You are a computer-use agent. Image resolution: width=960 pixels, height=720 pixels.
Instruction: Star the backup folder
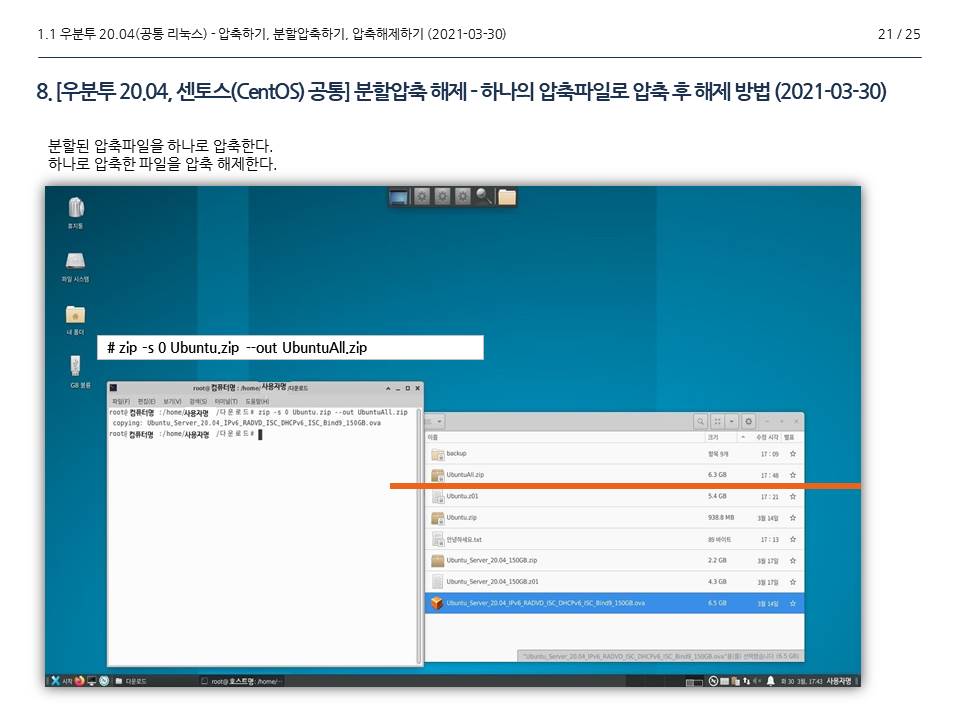[x=793, y=454]
